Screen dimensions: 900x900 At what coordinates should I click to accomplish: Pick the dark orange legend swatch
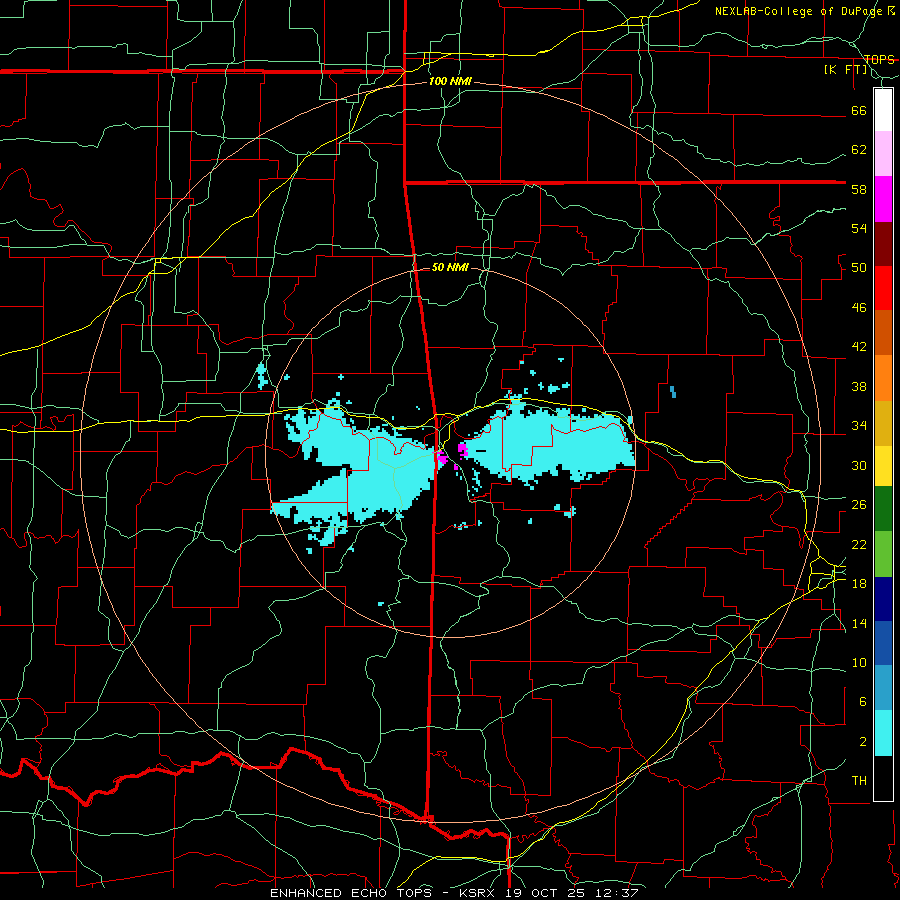[x=883, y=332]
